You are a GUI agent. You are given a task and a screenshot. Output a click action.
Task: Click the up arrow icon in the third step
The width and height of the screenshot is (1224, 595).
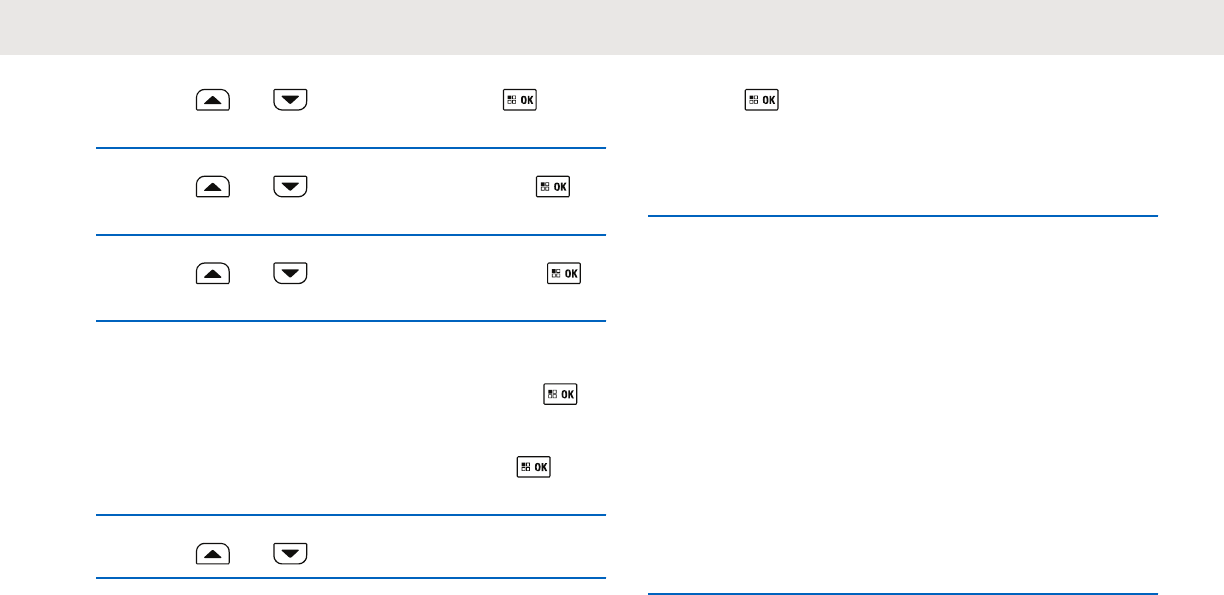point(213,272)
